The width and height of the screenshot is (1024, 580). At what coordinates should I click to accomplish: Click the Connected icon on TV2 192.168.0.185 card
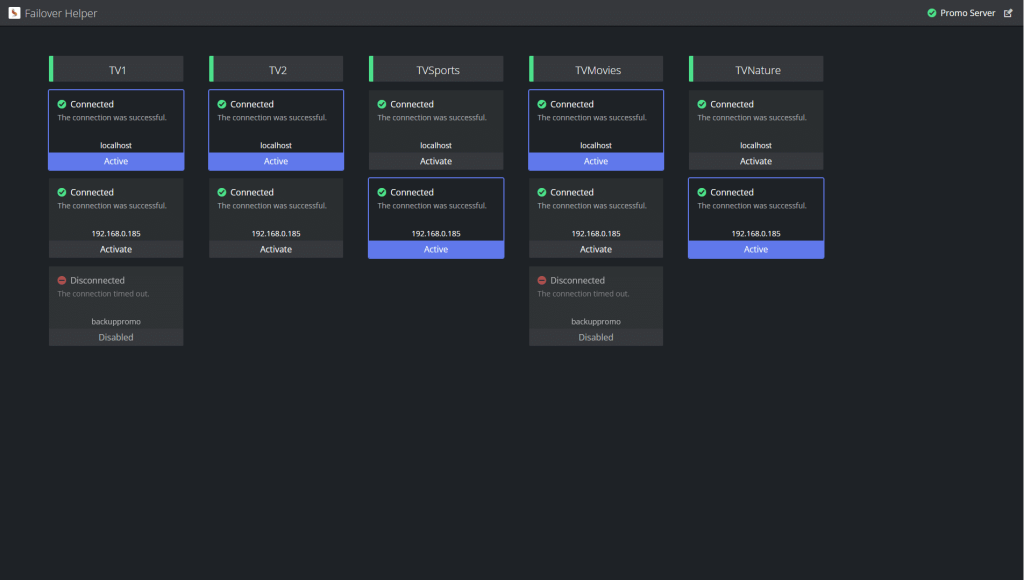pyautogui.click(x=222, y=192)
